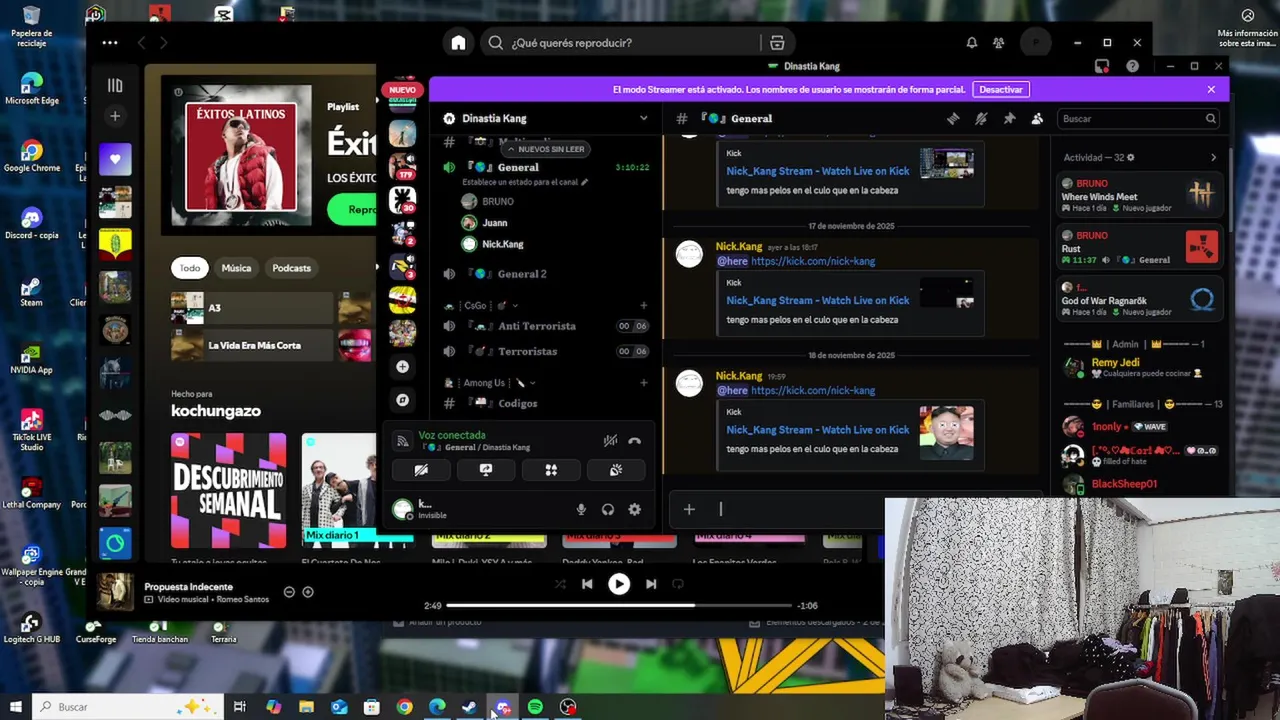Open Dinastia Kang server dropdown menu
The width and height of the screenshot is (1280, 720).
point(643,118)
